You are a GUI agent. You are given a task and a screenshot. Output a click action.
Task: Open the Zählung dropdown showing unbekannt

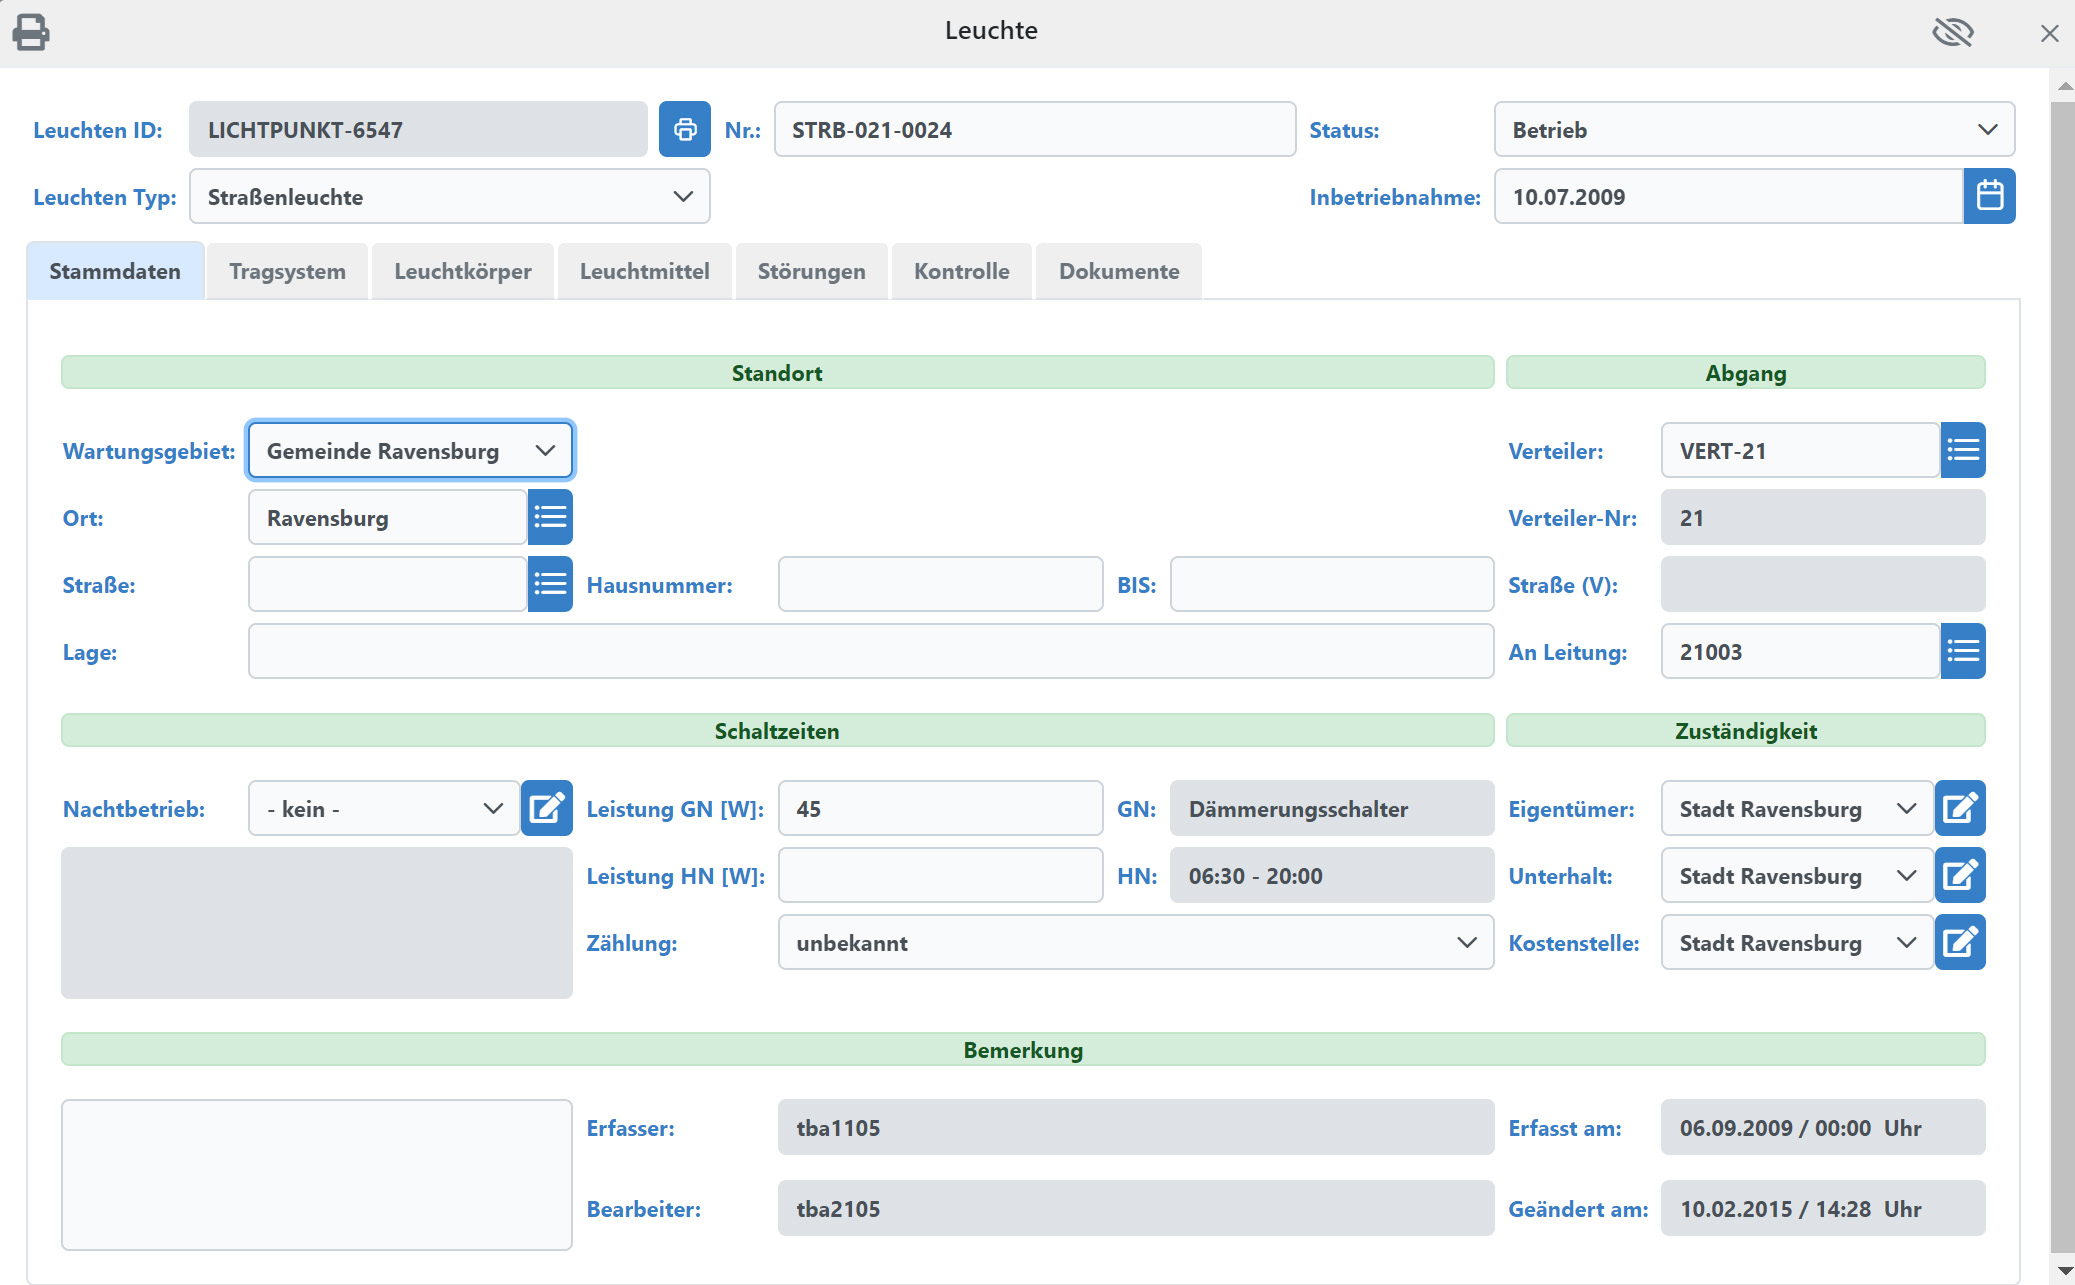(x=1135, y=942)
